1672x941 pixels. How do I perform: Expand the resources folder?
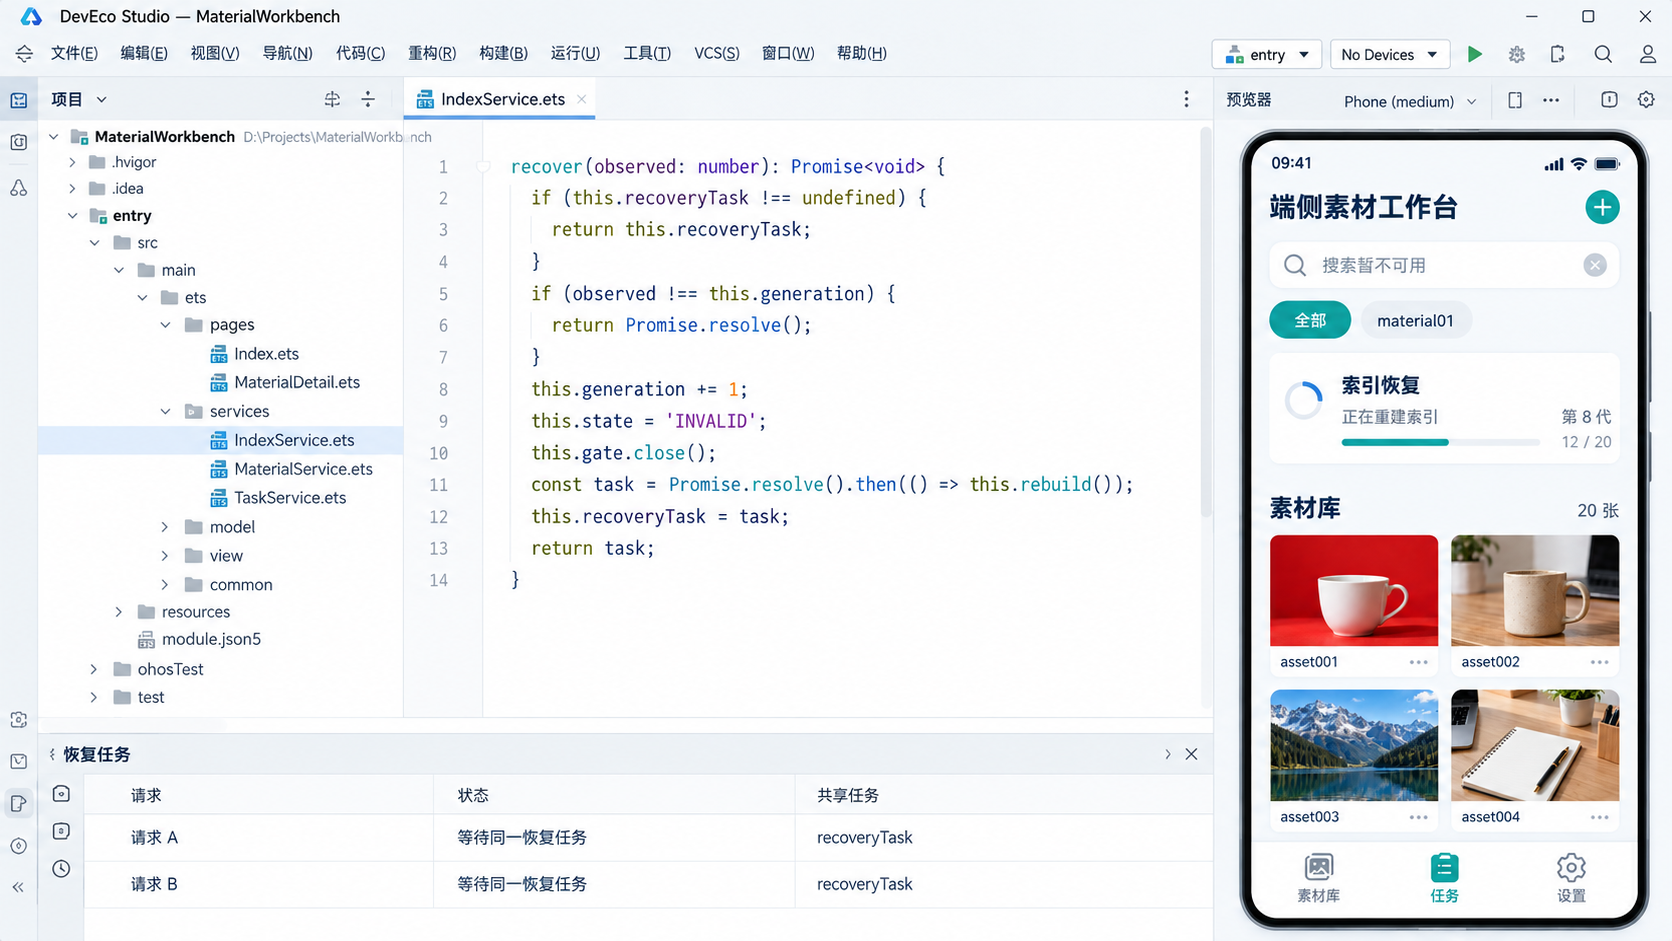click(x=119, y=612)
